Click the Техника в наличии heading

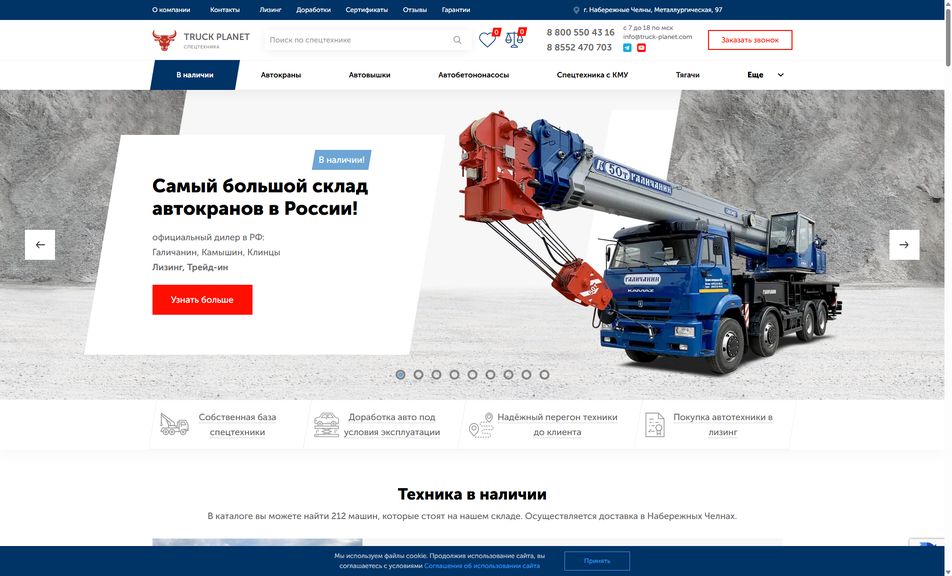tap(472, 494)
